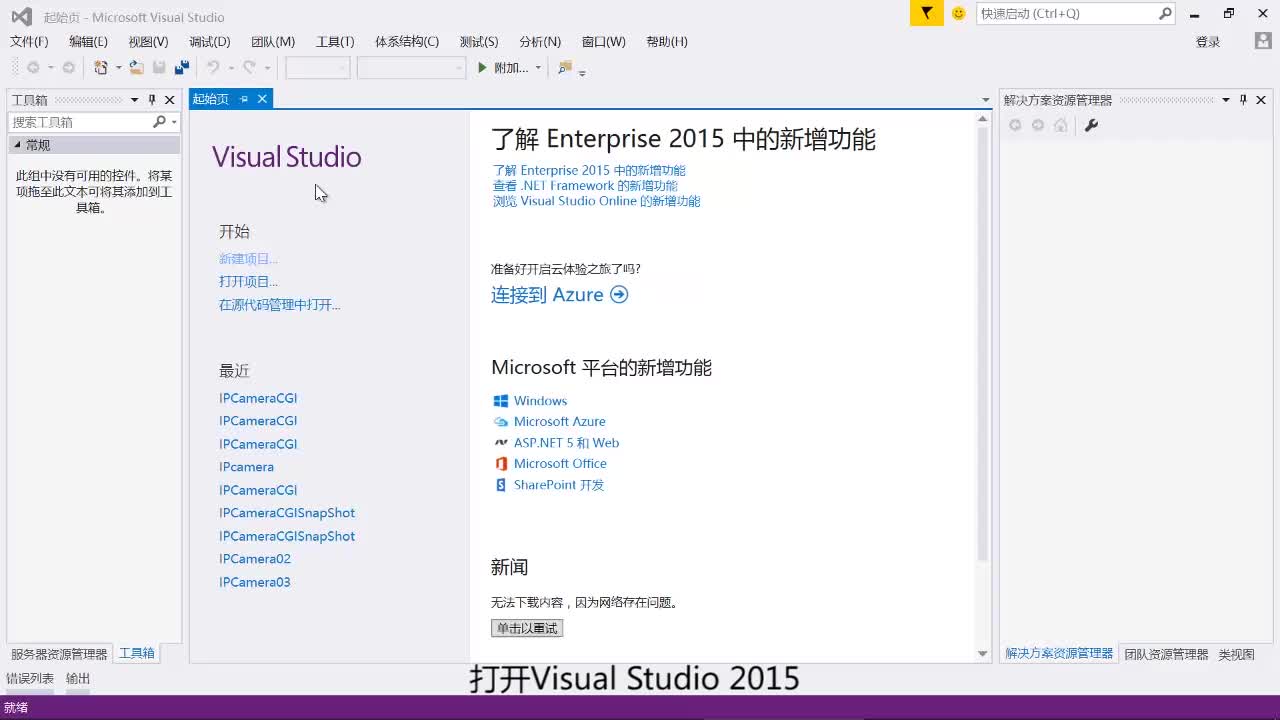Switch to 类视图 tab

pos(1236,654)
